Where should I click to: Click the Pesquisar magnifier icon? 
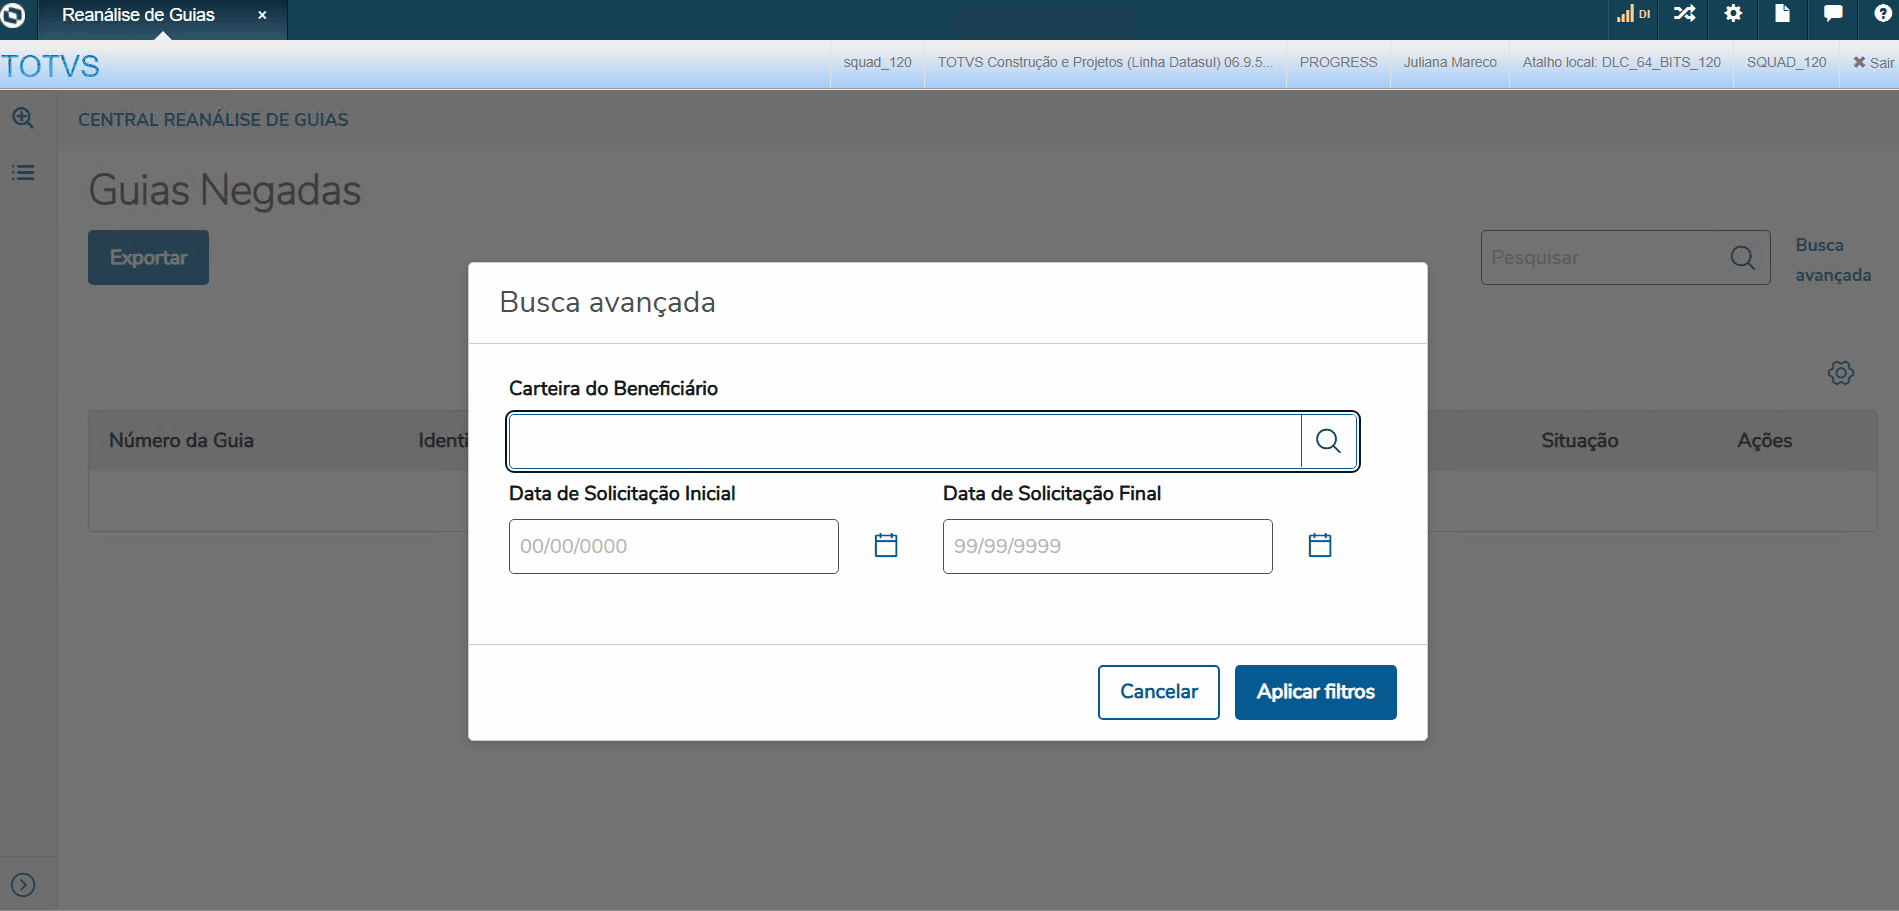pos(1742,258)
